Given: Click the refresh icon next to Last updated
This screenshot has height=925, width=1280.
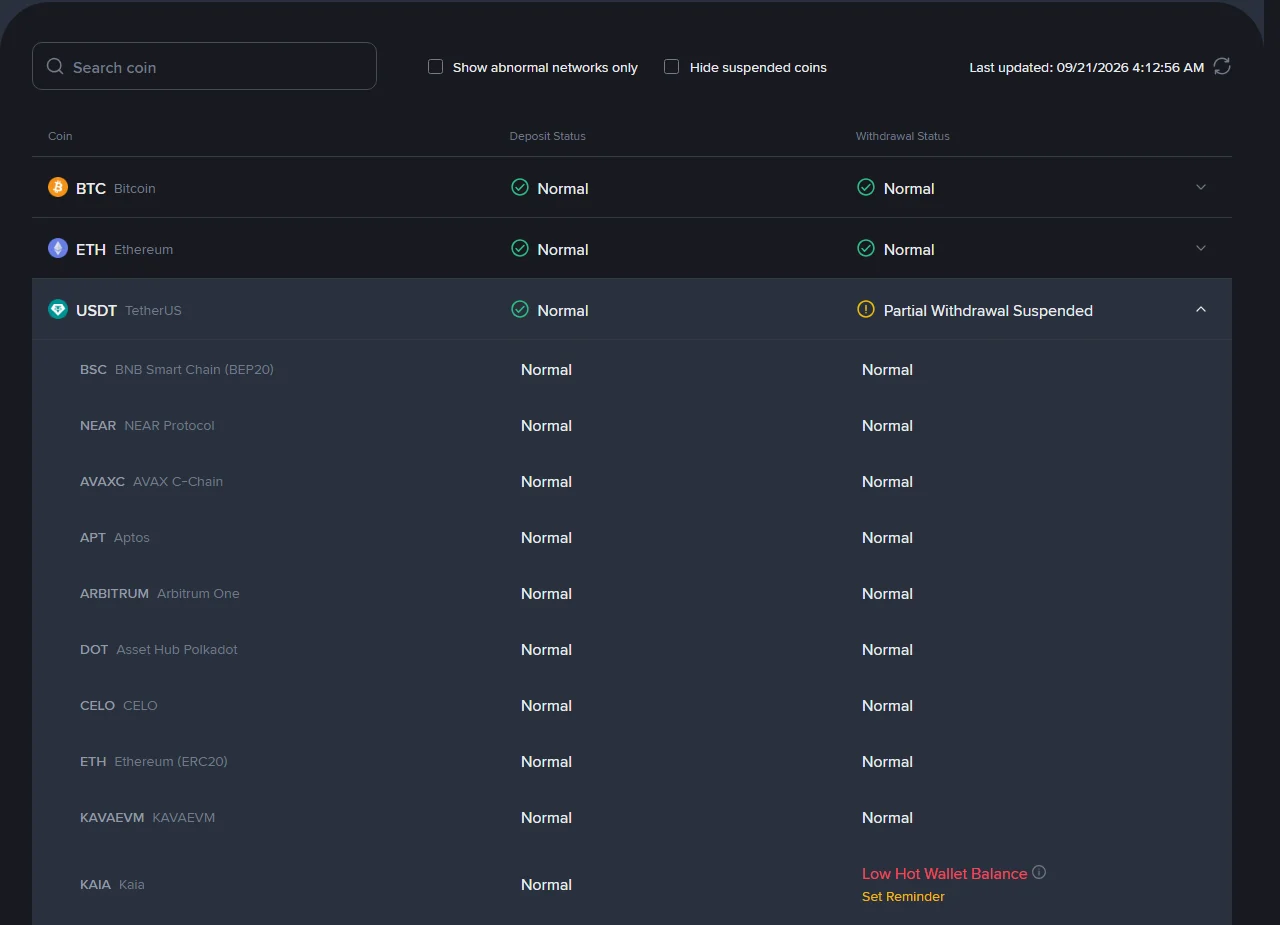Looking at the screenshot, I should [x=1222, y=67].
